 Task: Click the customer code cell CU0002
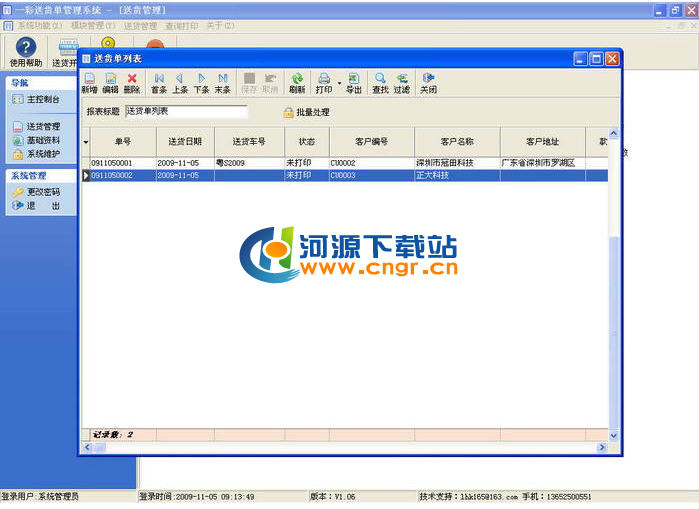pos(372,163)
